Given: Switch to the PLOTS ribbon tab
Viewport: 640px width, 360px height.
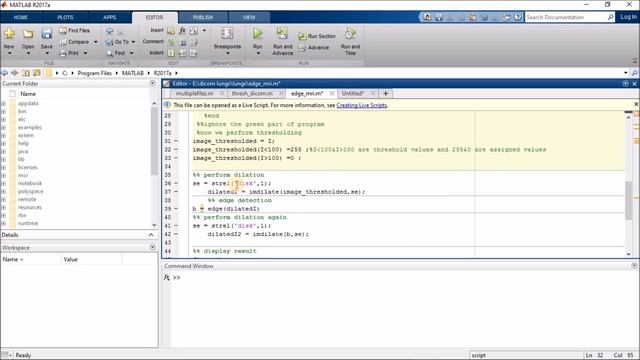Looking at the screenshot, I should (x=65, y=18).
